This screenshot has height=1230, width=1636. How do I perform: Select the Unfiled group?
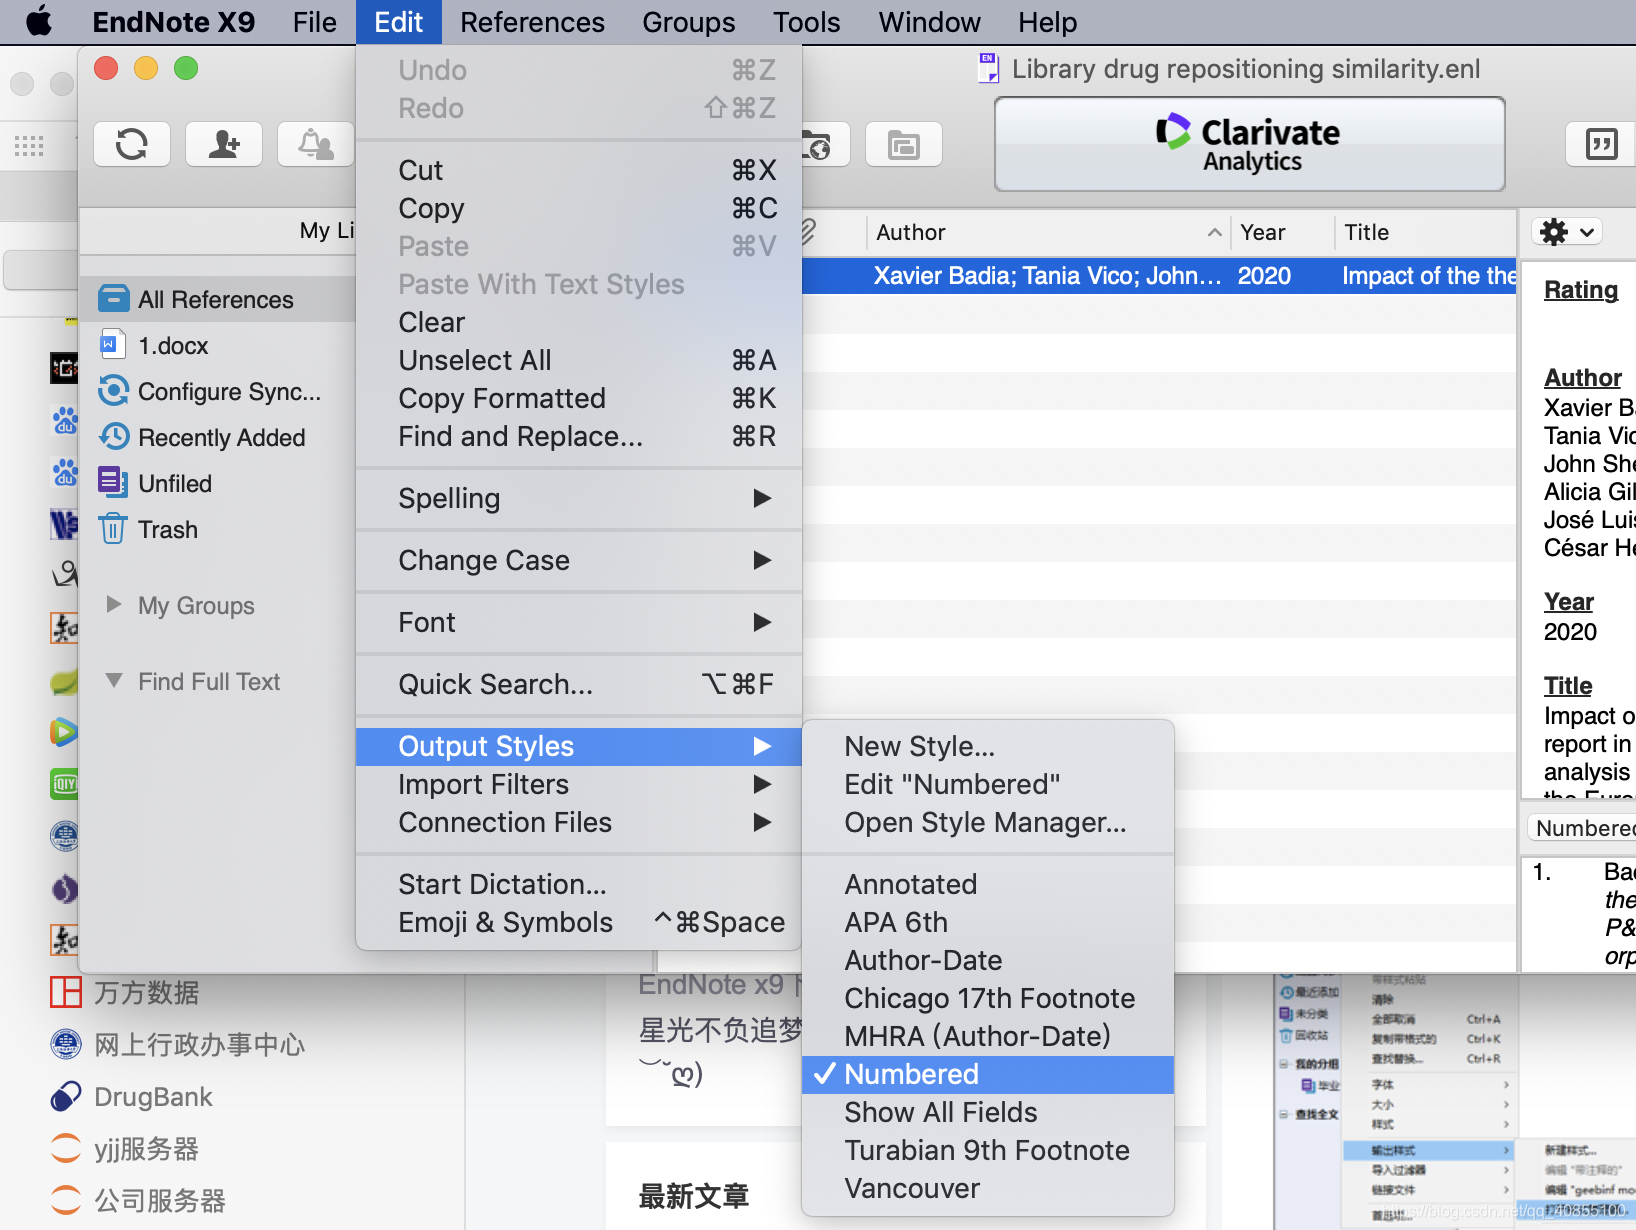click(x=175, y=483)
